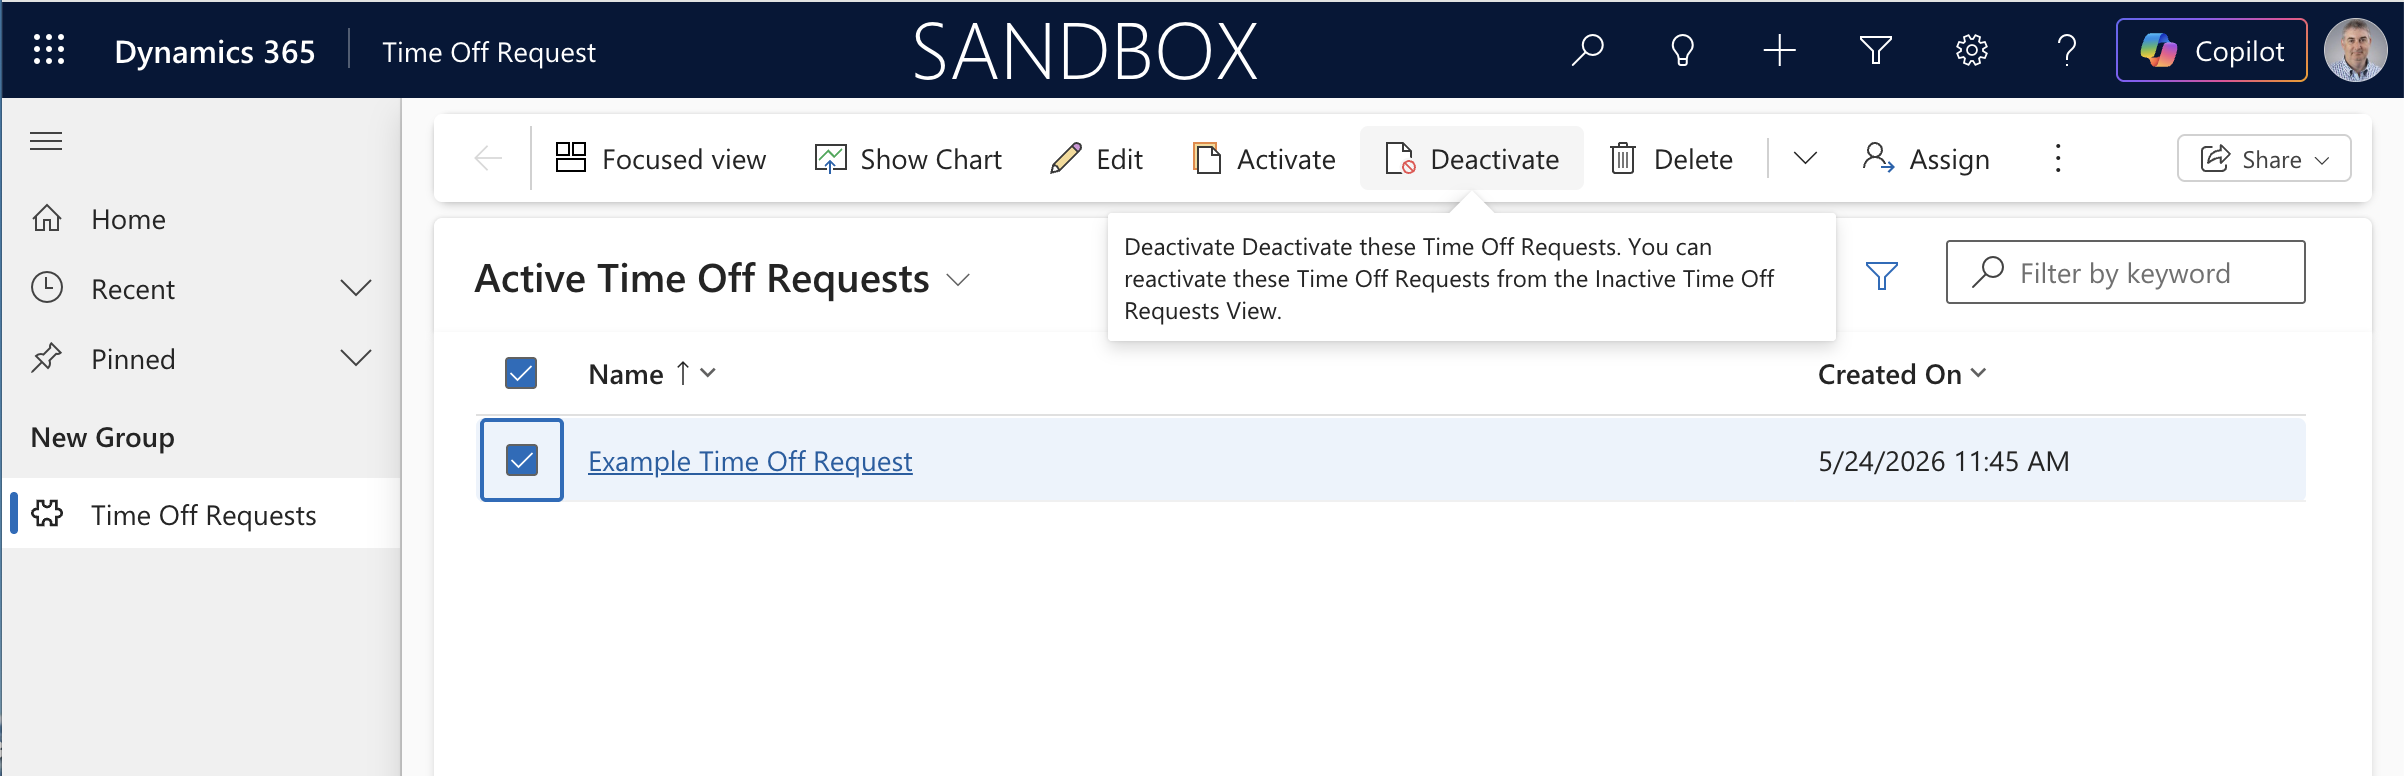Open the lightbulb assistant icon
Image resolution: width=2404 pixels, height=776 pixels.
click(x=1683, y=50)
